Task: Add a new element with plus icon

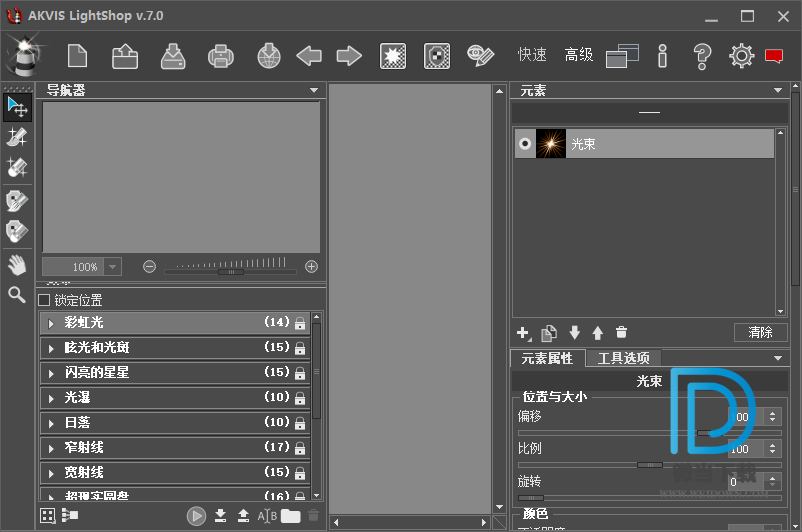Action: 522,333
